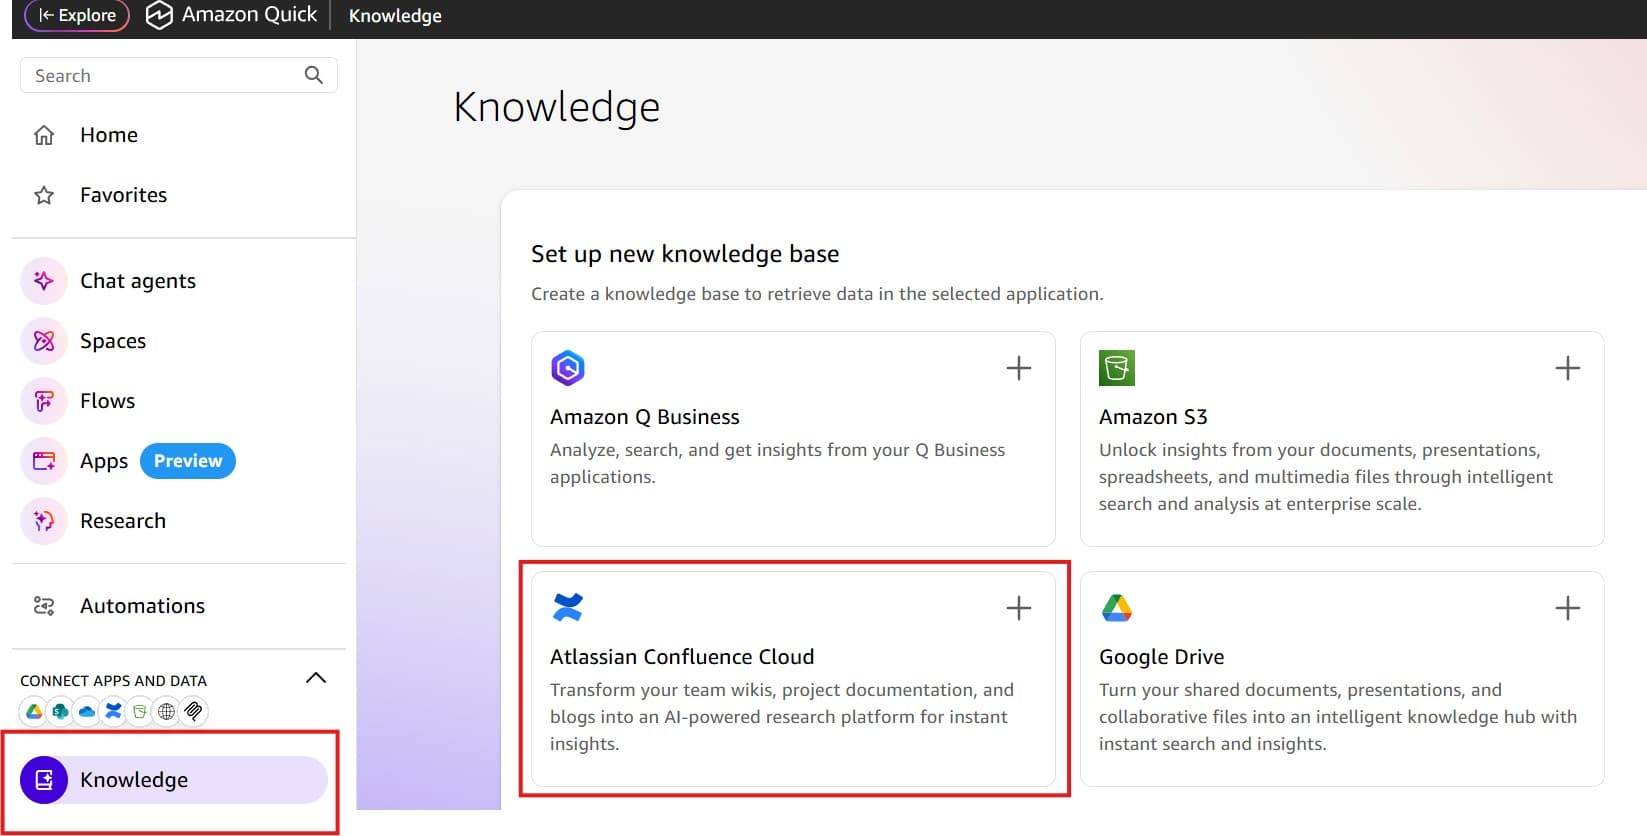This screenshot has height=836, width=1647.
Task: Click the Research icon
Action: tap(44, 521)
